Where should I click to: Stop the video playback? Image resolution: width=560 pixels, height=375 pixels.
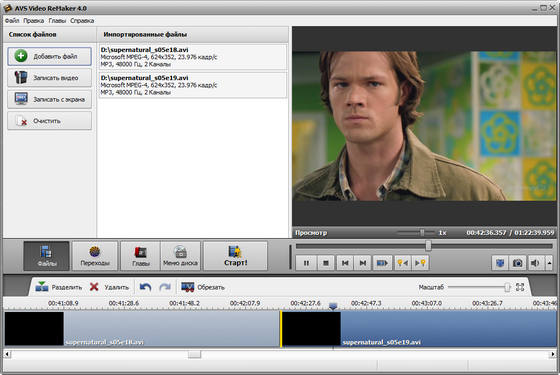[x=326, y=263]
